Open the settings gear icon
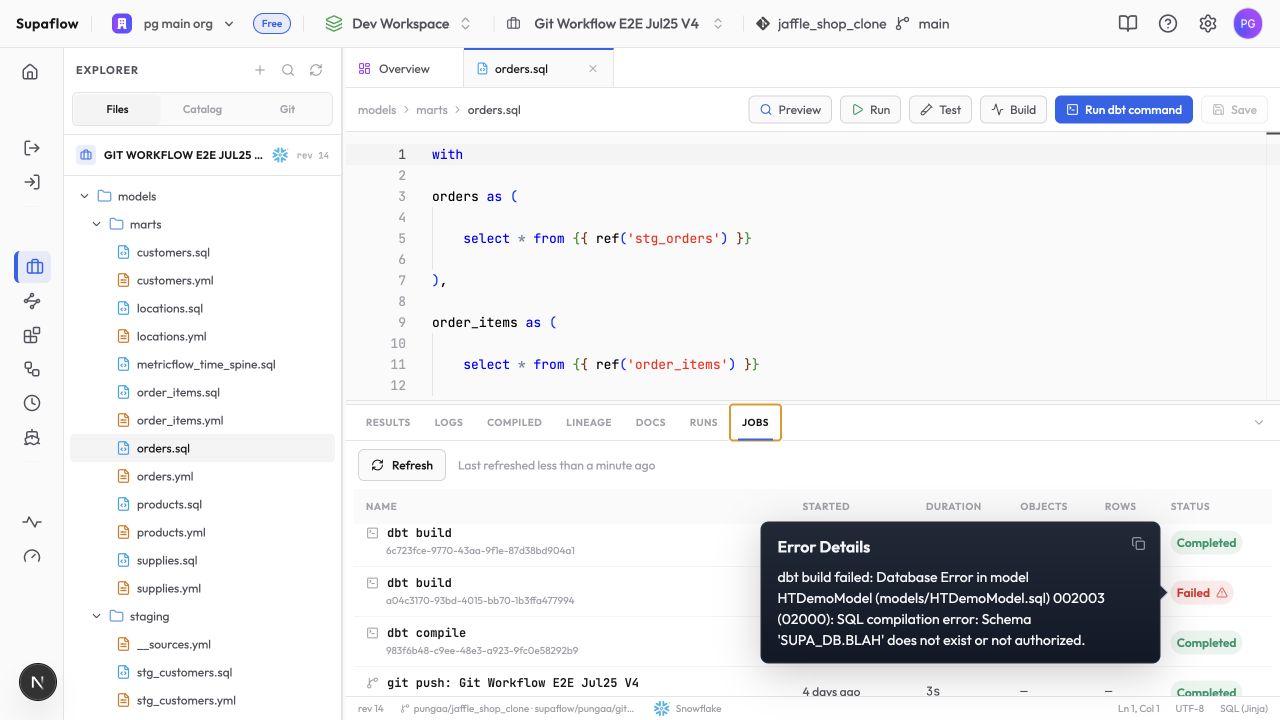Image resolution: width=1280 pixels, height=720 pixels. coord(1208,23)
